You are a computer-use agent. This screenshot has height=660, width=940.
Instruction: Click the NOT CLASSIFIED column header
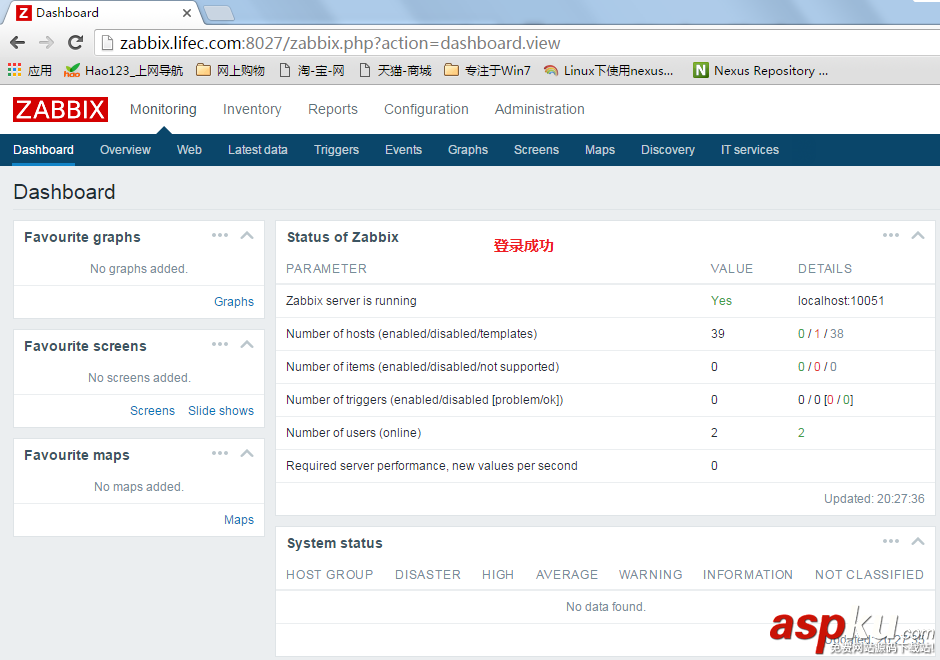[x=869, y=575]
